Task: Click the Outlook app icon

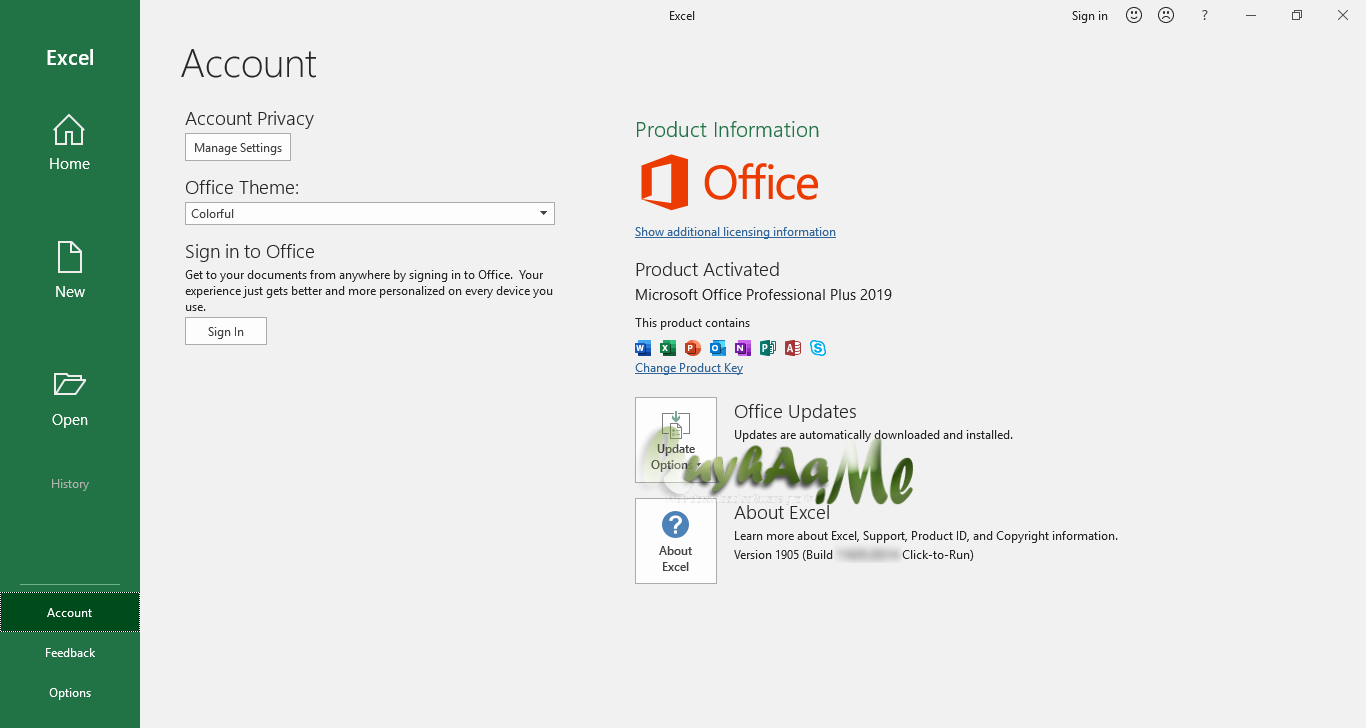Action: pos(718,348)
